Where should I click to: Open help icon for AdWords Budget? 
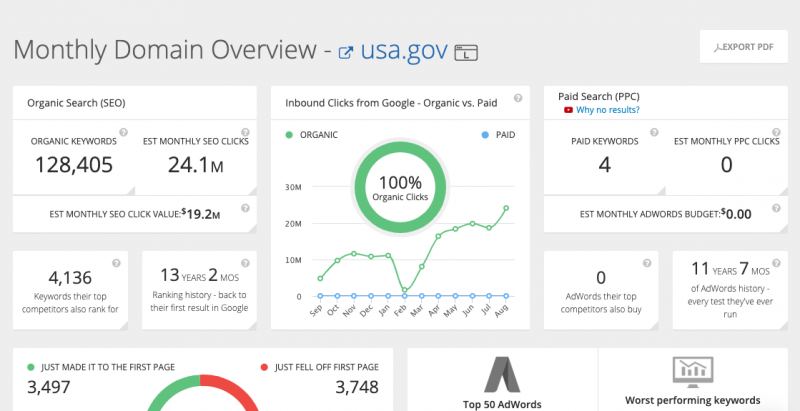[777, 208]
